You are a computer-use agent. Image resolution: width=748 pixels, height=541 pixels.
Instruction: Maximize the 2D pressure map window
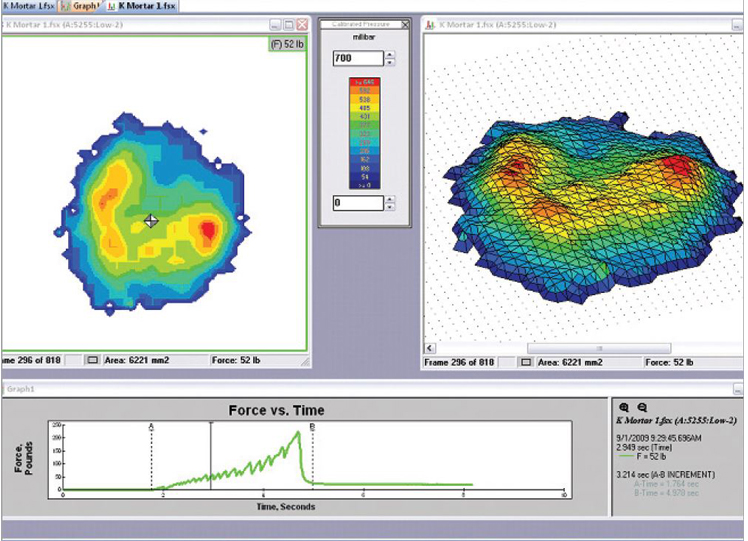pos(288,24)
